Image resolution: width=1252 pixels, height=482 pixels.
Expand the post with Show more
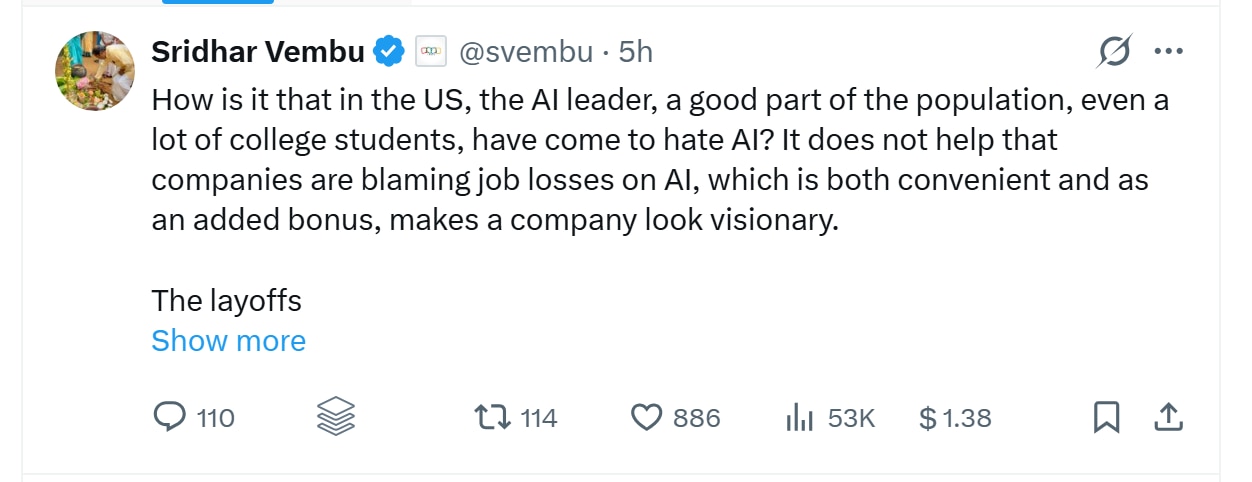click(228, 341)
